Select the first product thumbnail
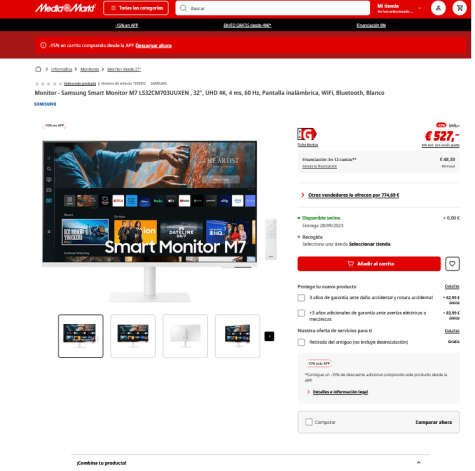 pos(81,336)
